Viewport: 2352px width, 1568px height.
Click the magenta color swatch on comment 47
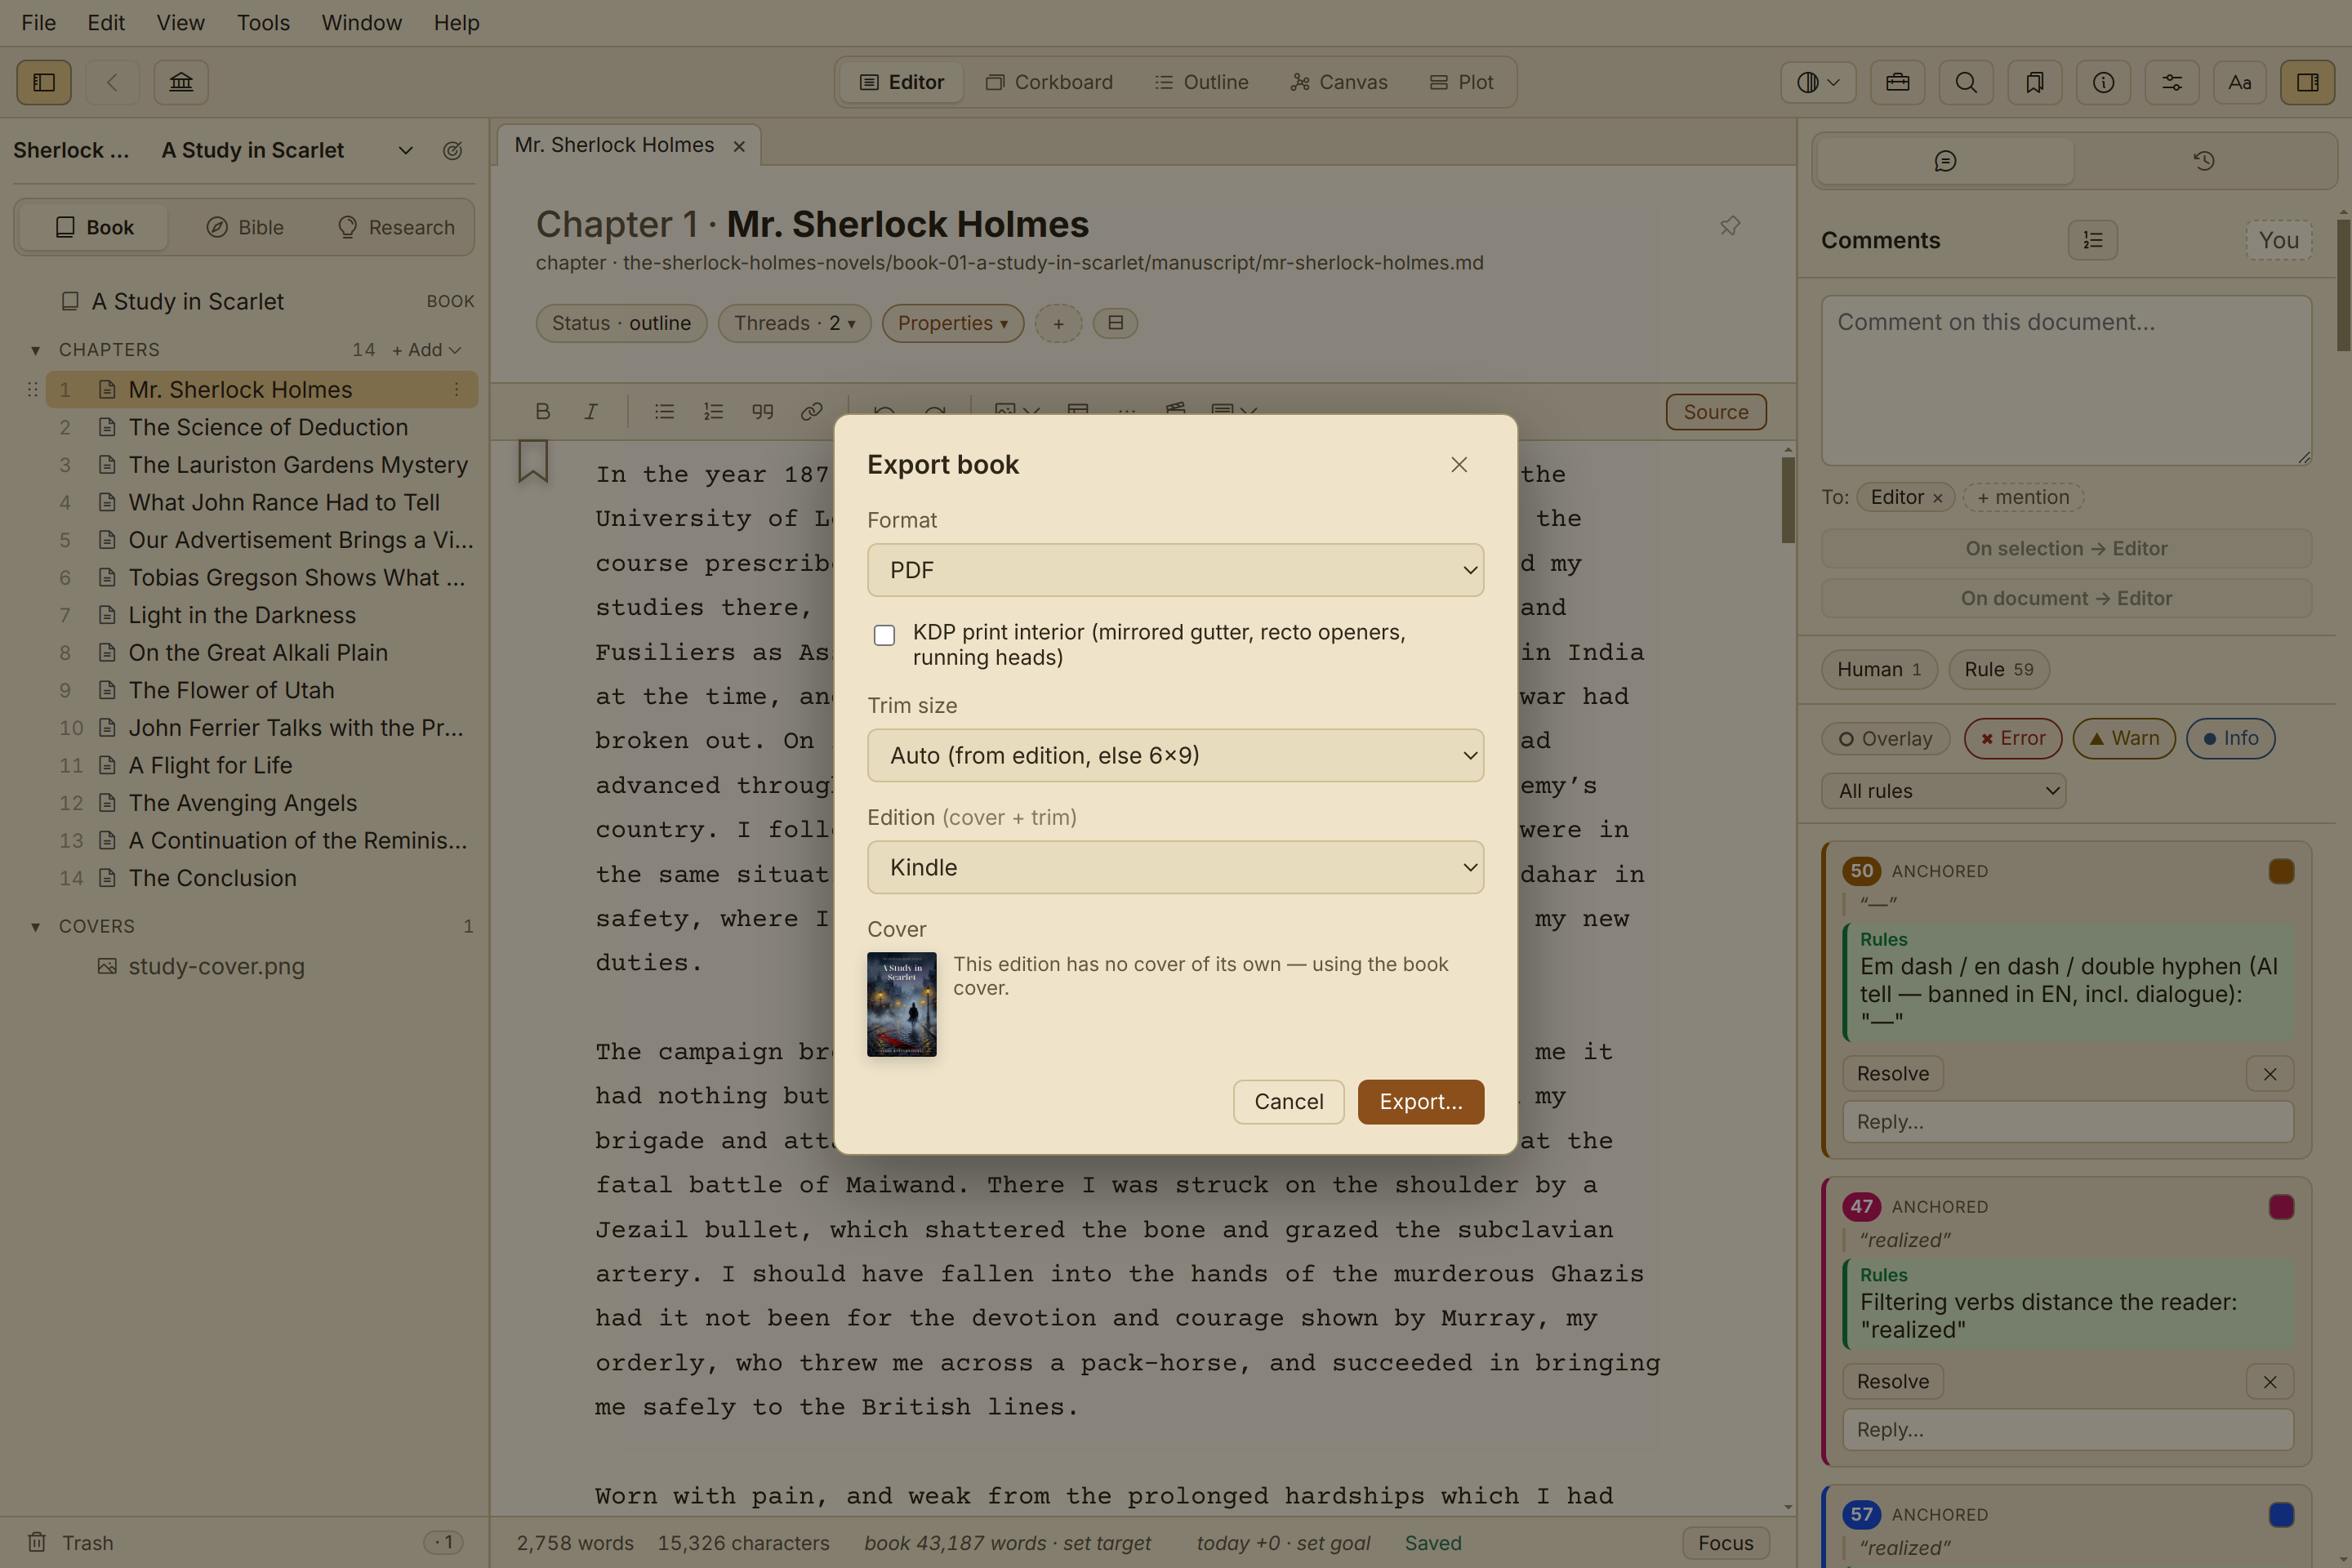[x=2281, y=1207]
